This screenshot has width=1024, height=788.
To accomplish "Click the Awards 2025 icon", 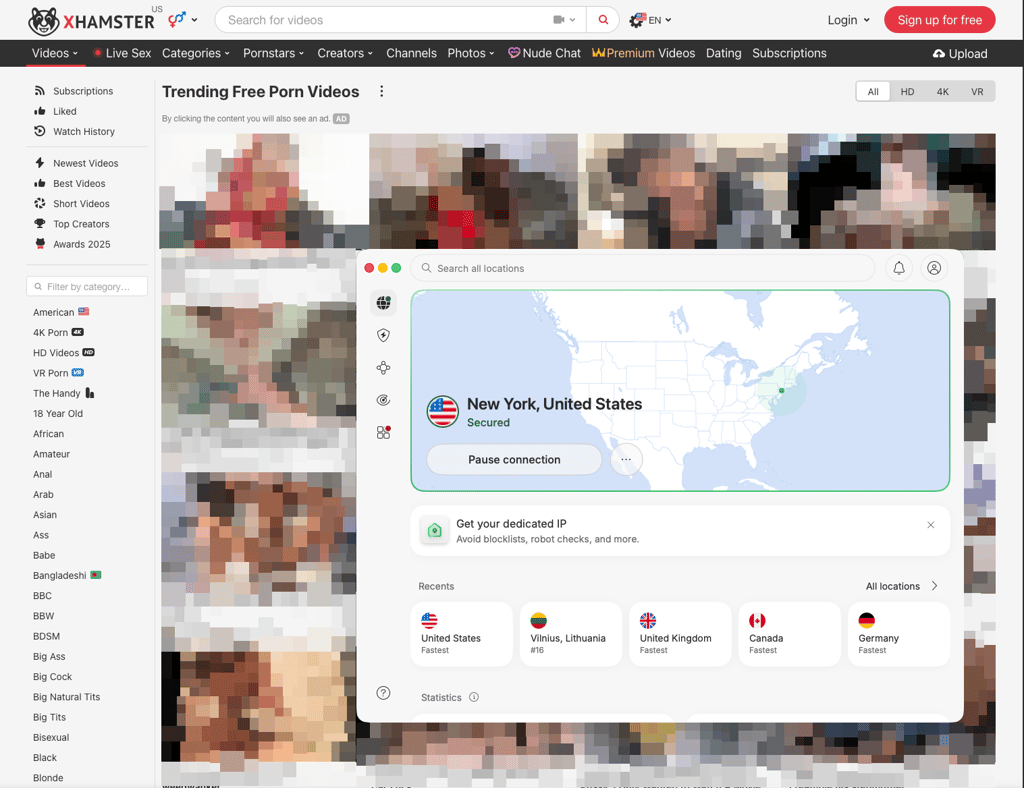I will 40,244.
